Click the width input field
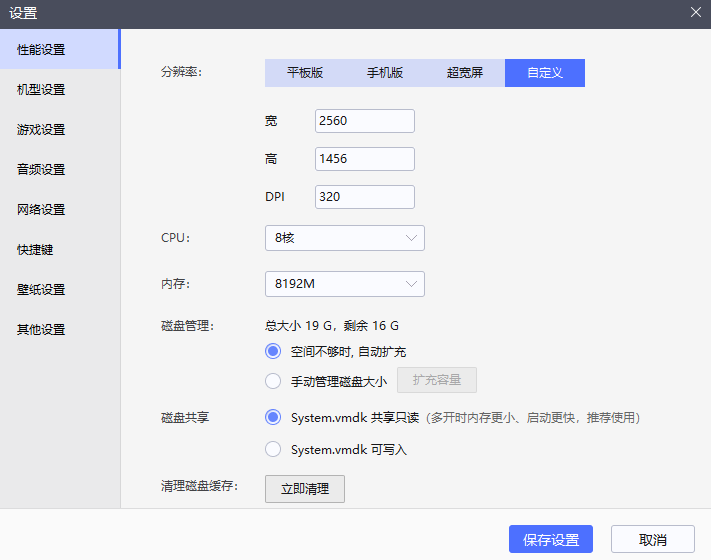Screen dimensions: 711x560 click(364, 121)
